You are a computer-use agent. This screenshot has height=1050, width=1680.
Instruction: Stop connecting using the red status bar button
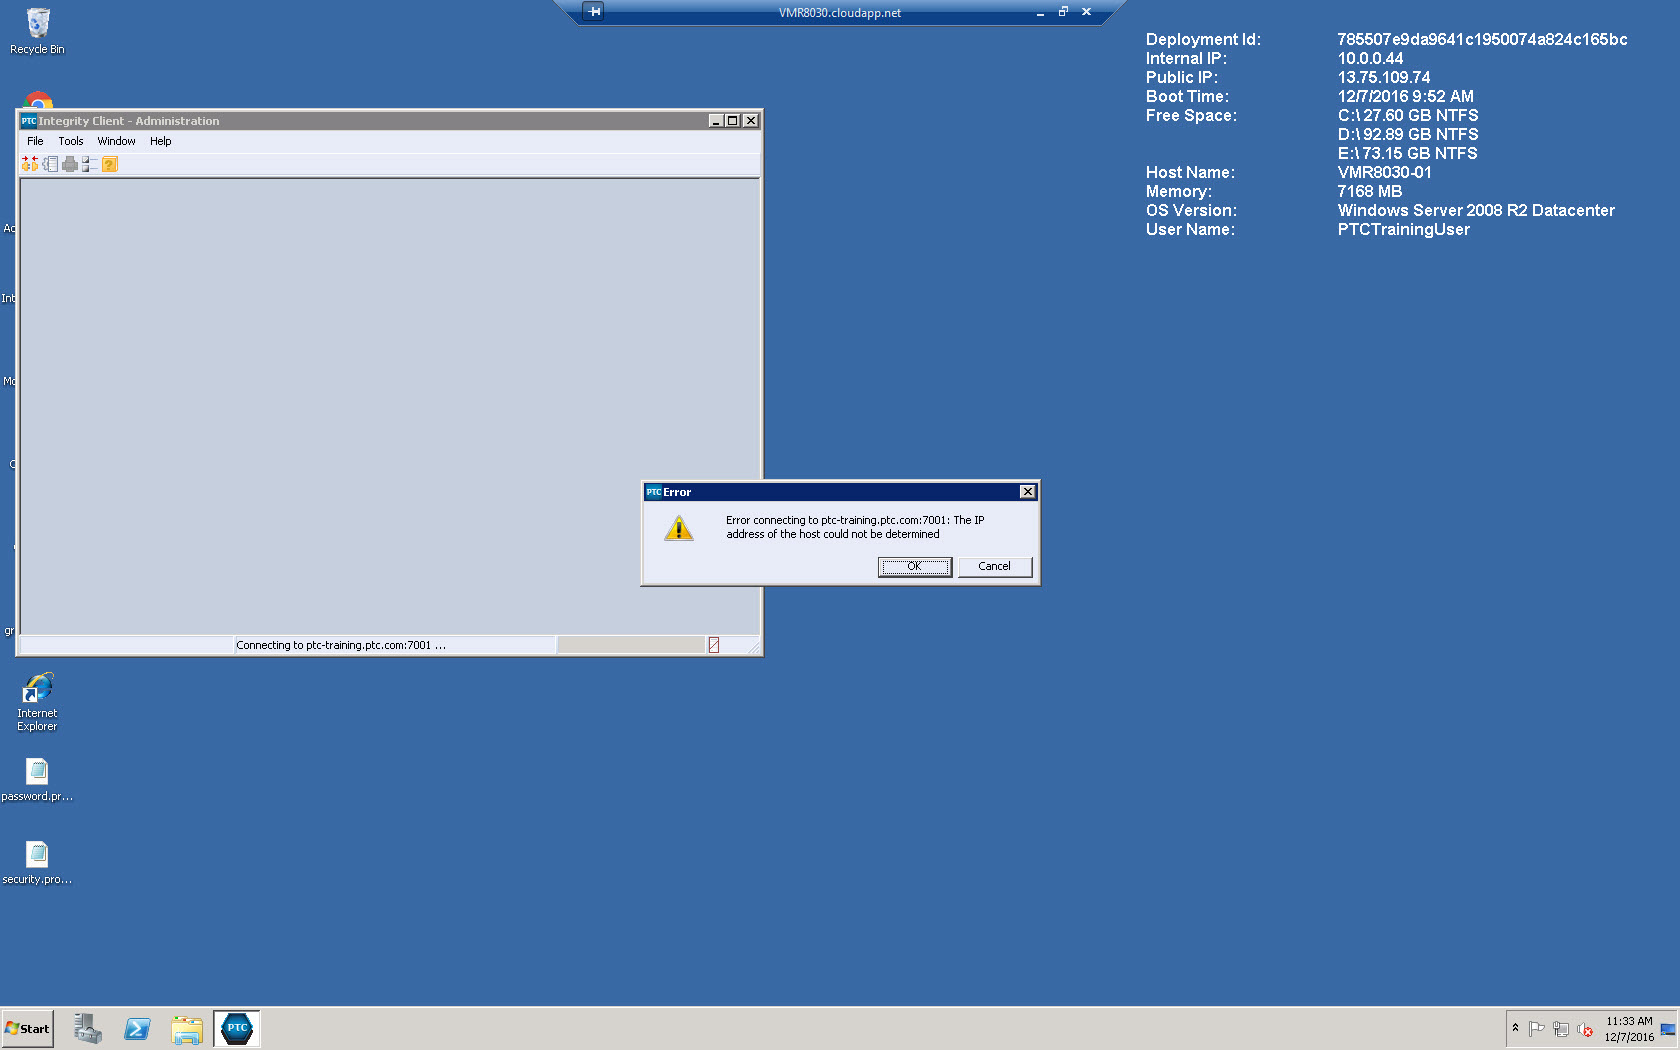(x=713, y=645)
